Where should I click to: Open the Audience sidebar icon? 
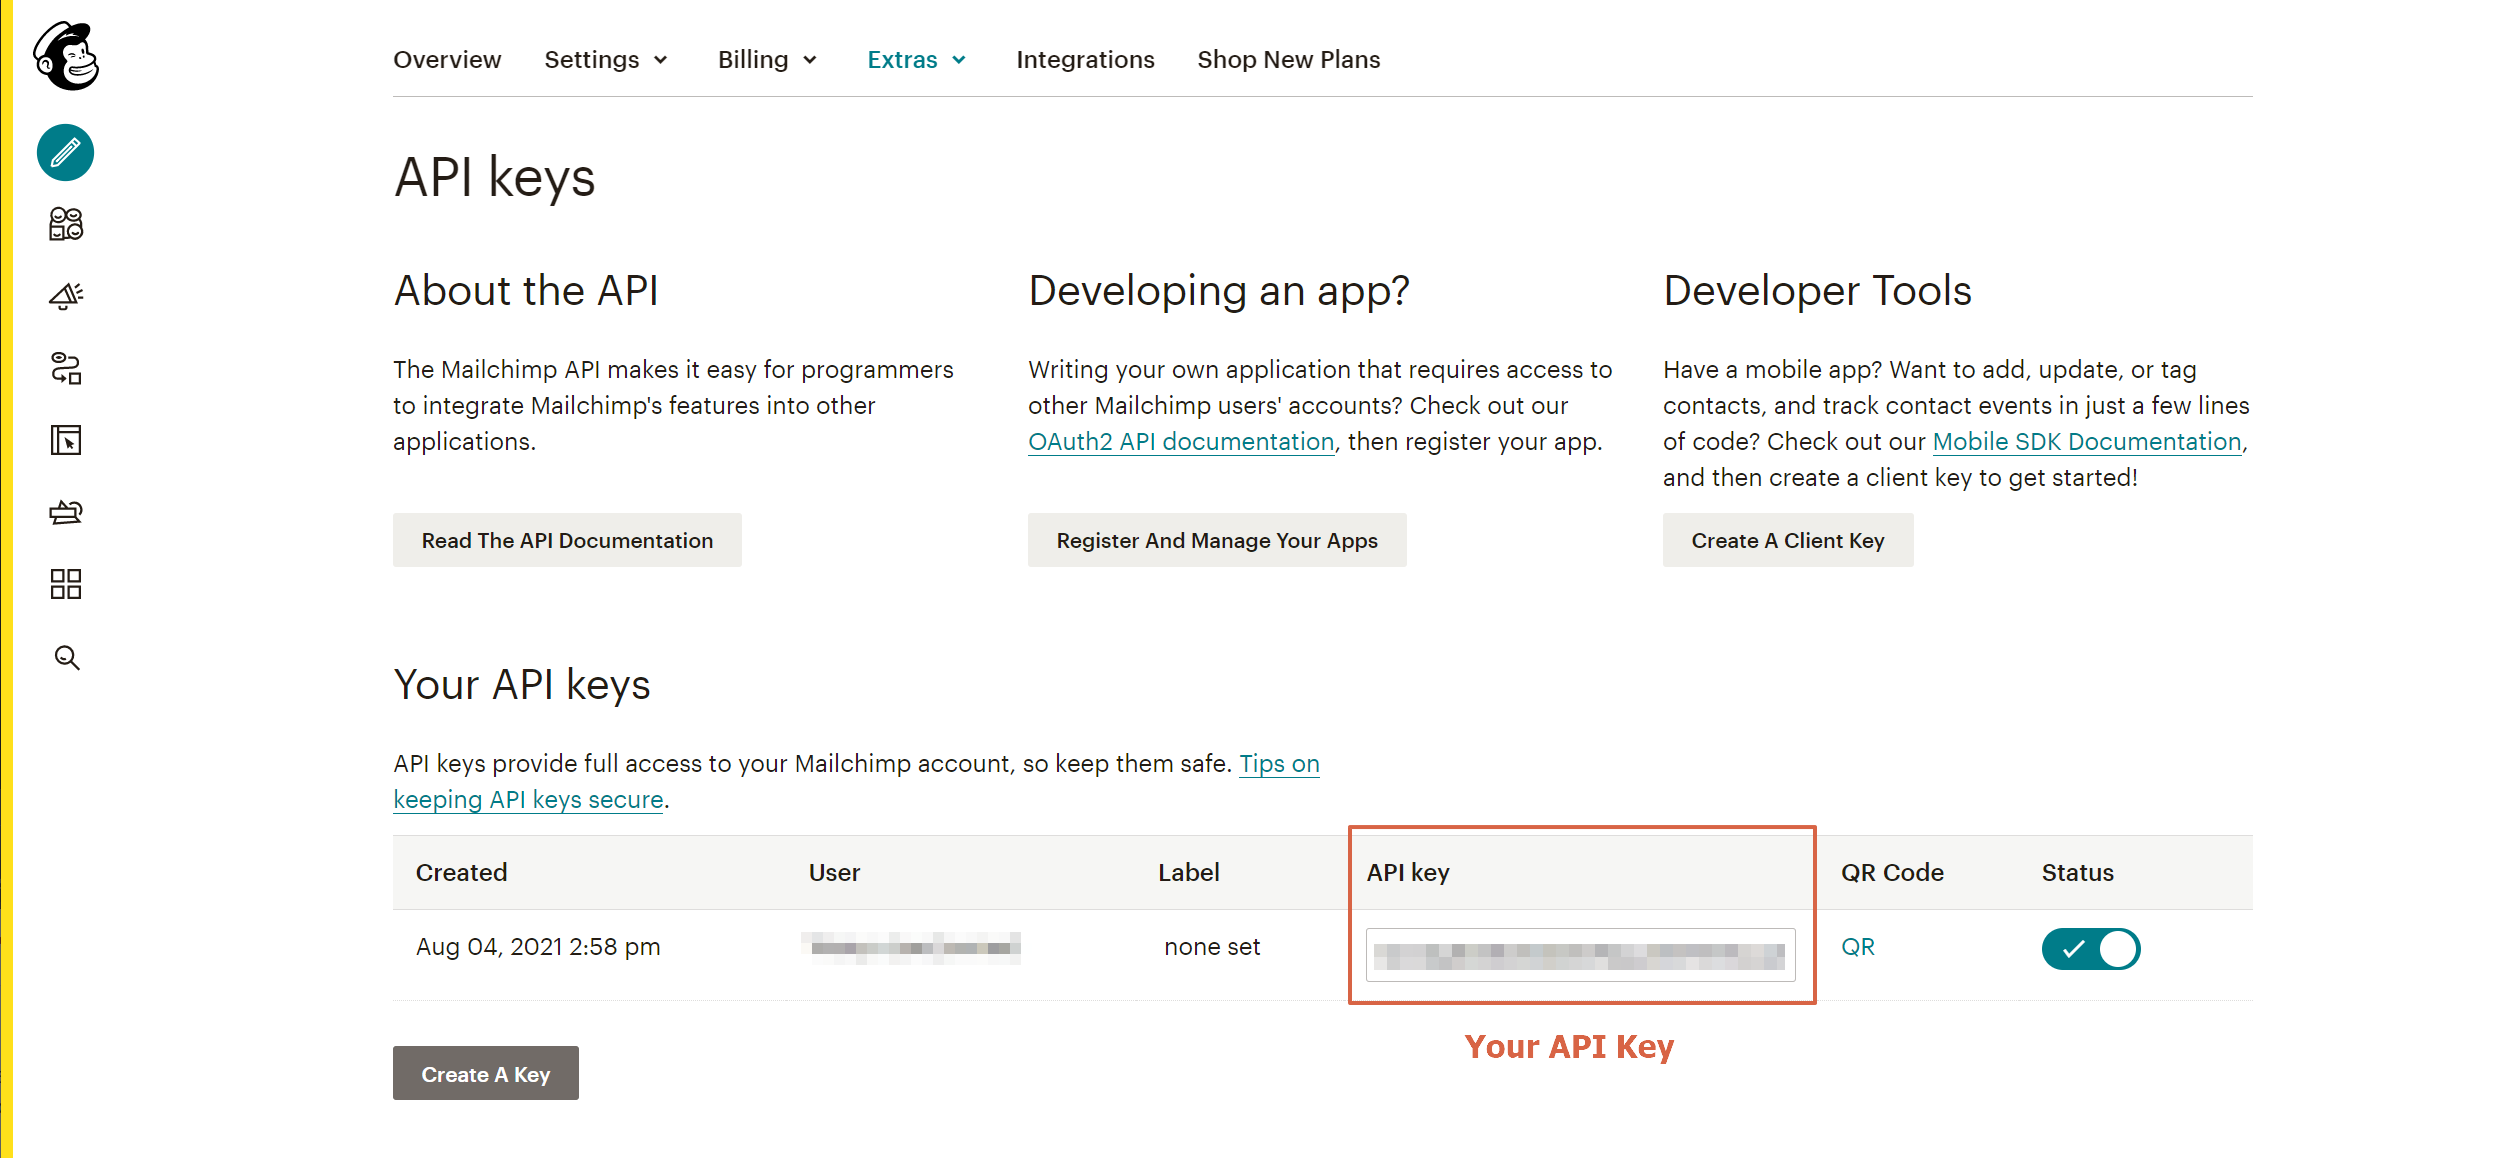pos(66,224)
